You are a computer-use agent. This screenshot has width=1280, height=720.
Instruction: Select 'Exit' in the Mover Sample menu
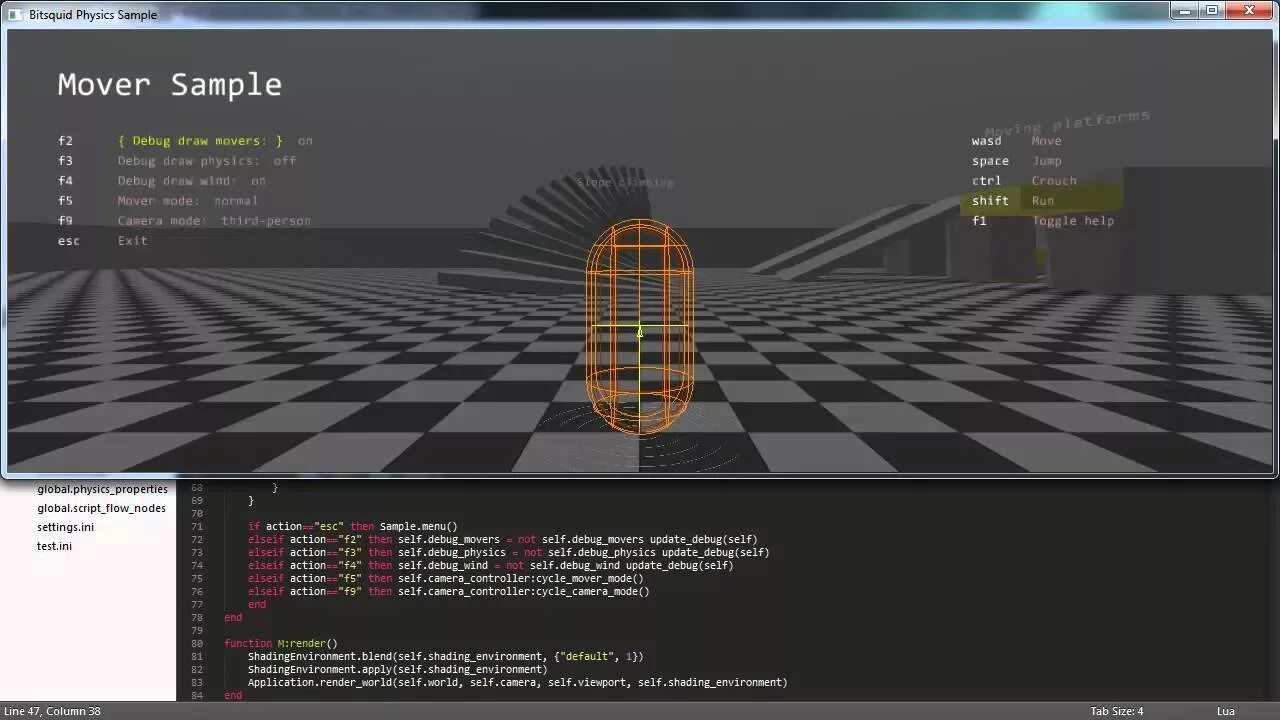point(132,240)
